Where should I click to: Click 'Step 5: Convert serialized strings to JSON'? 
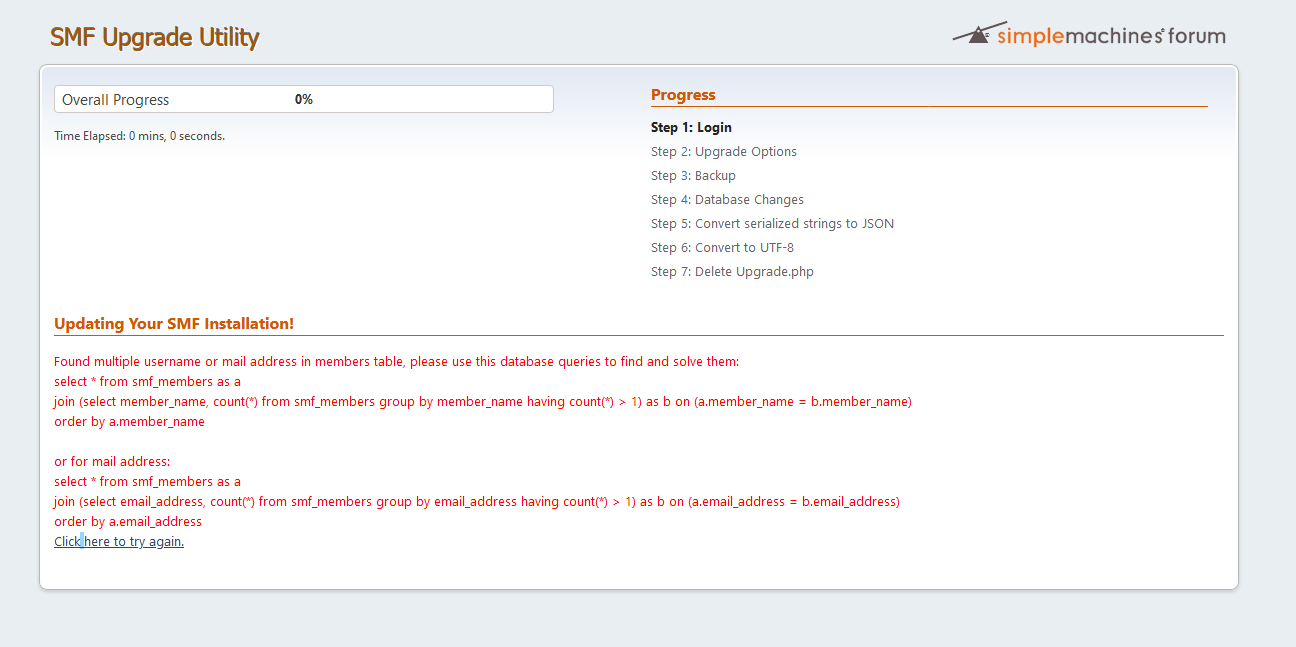(772, 223)
